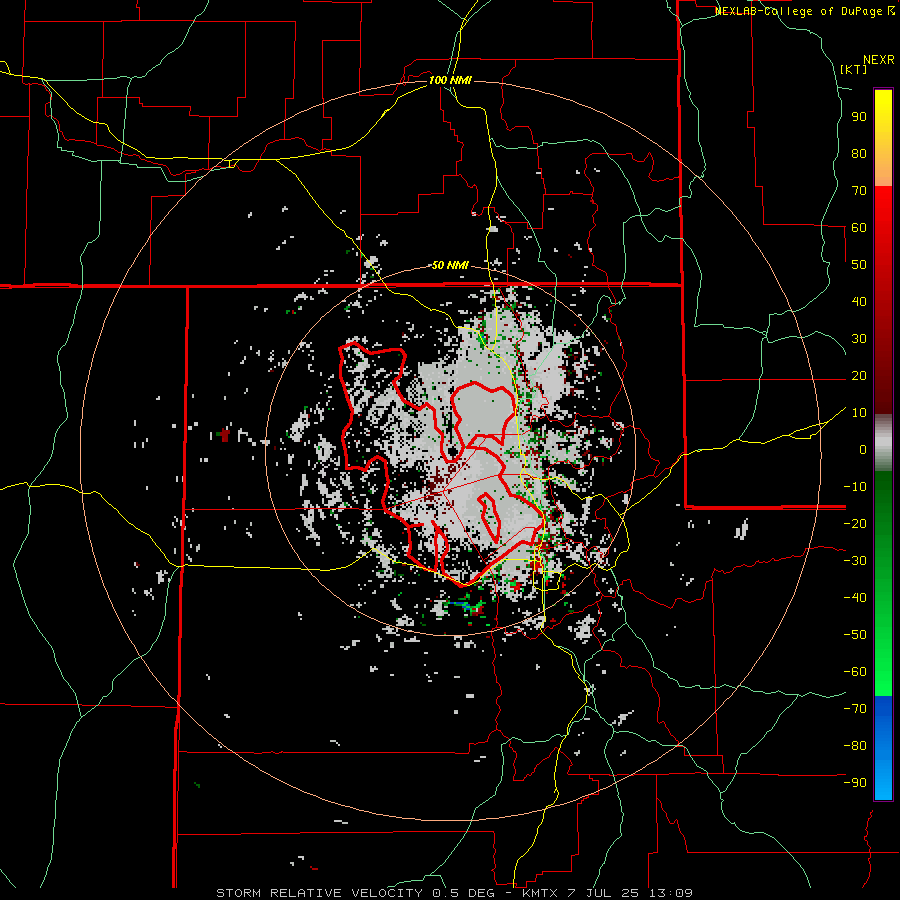Screen dimensions: 900x900
Task: Click the 80 value on the velocity scale
Action: coord(859,154)
